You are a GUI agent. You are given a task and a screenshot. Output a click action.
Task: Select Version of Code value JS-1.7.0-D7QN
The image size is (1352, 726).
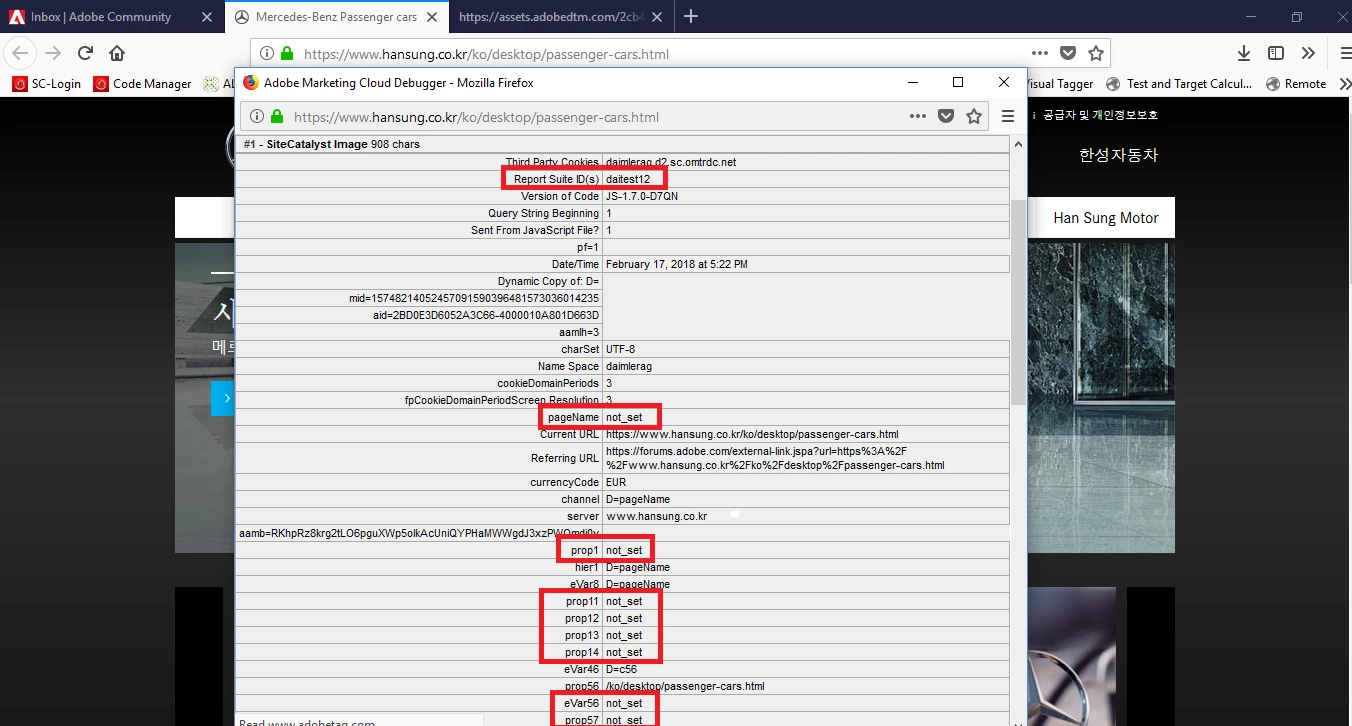click(x=641, y=196)
